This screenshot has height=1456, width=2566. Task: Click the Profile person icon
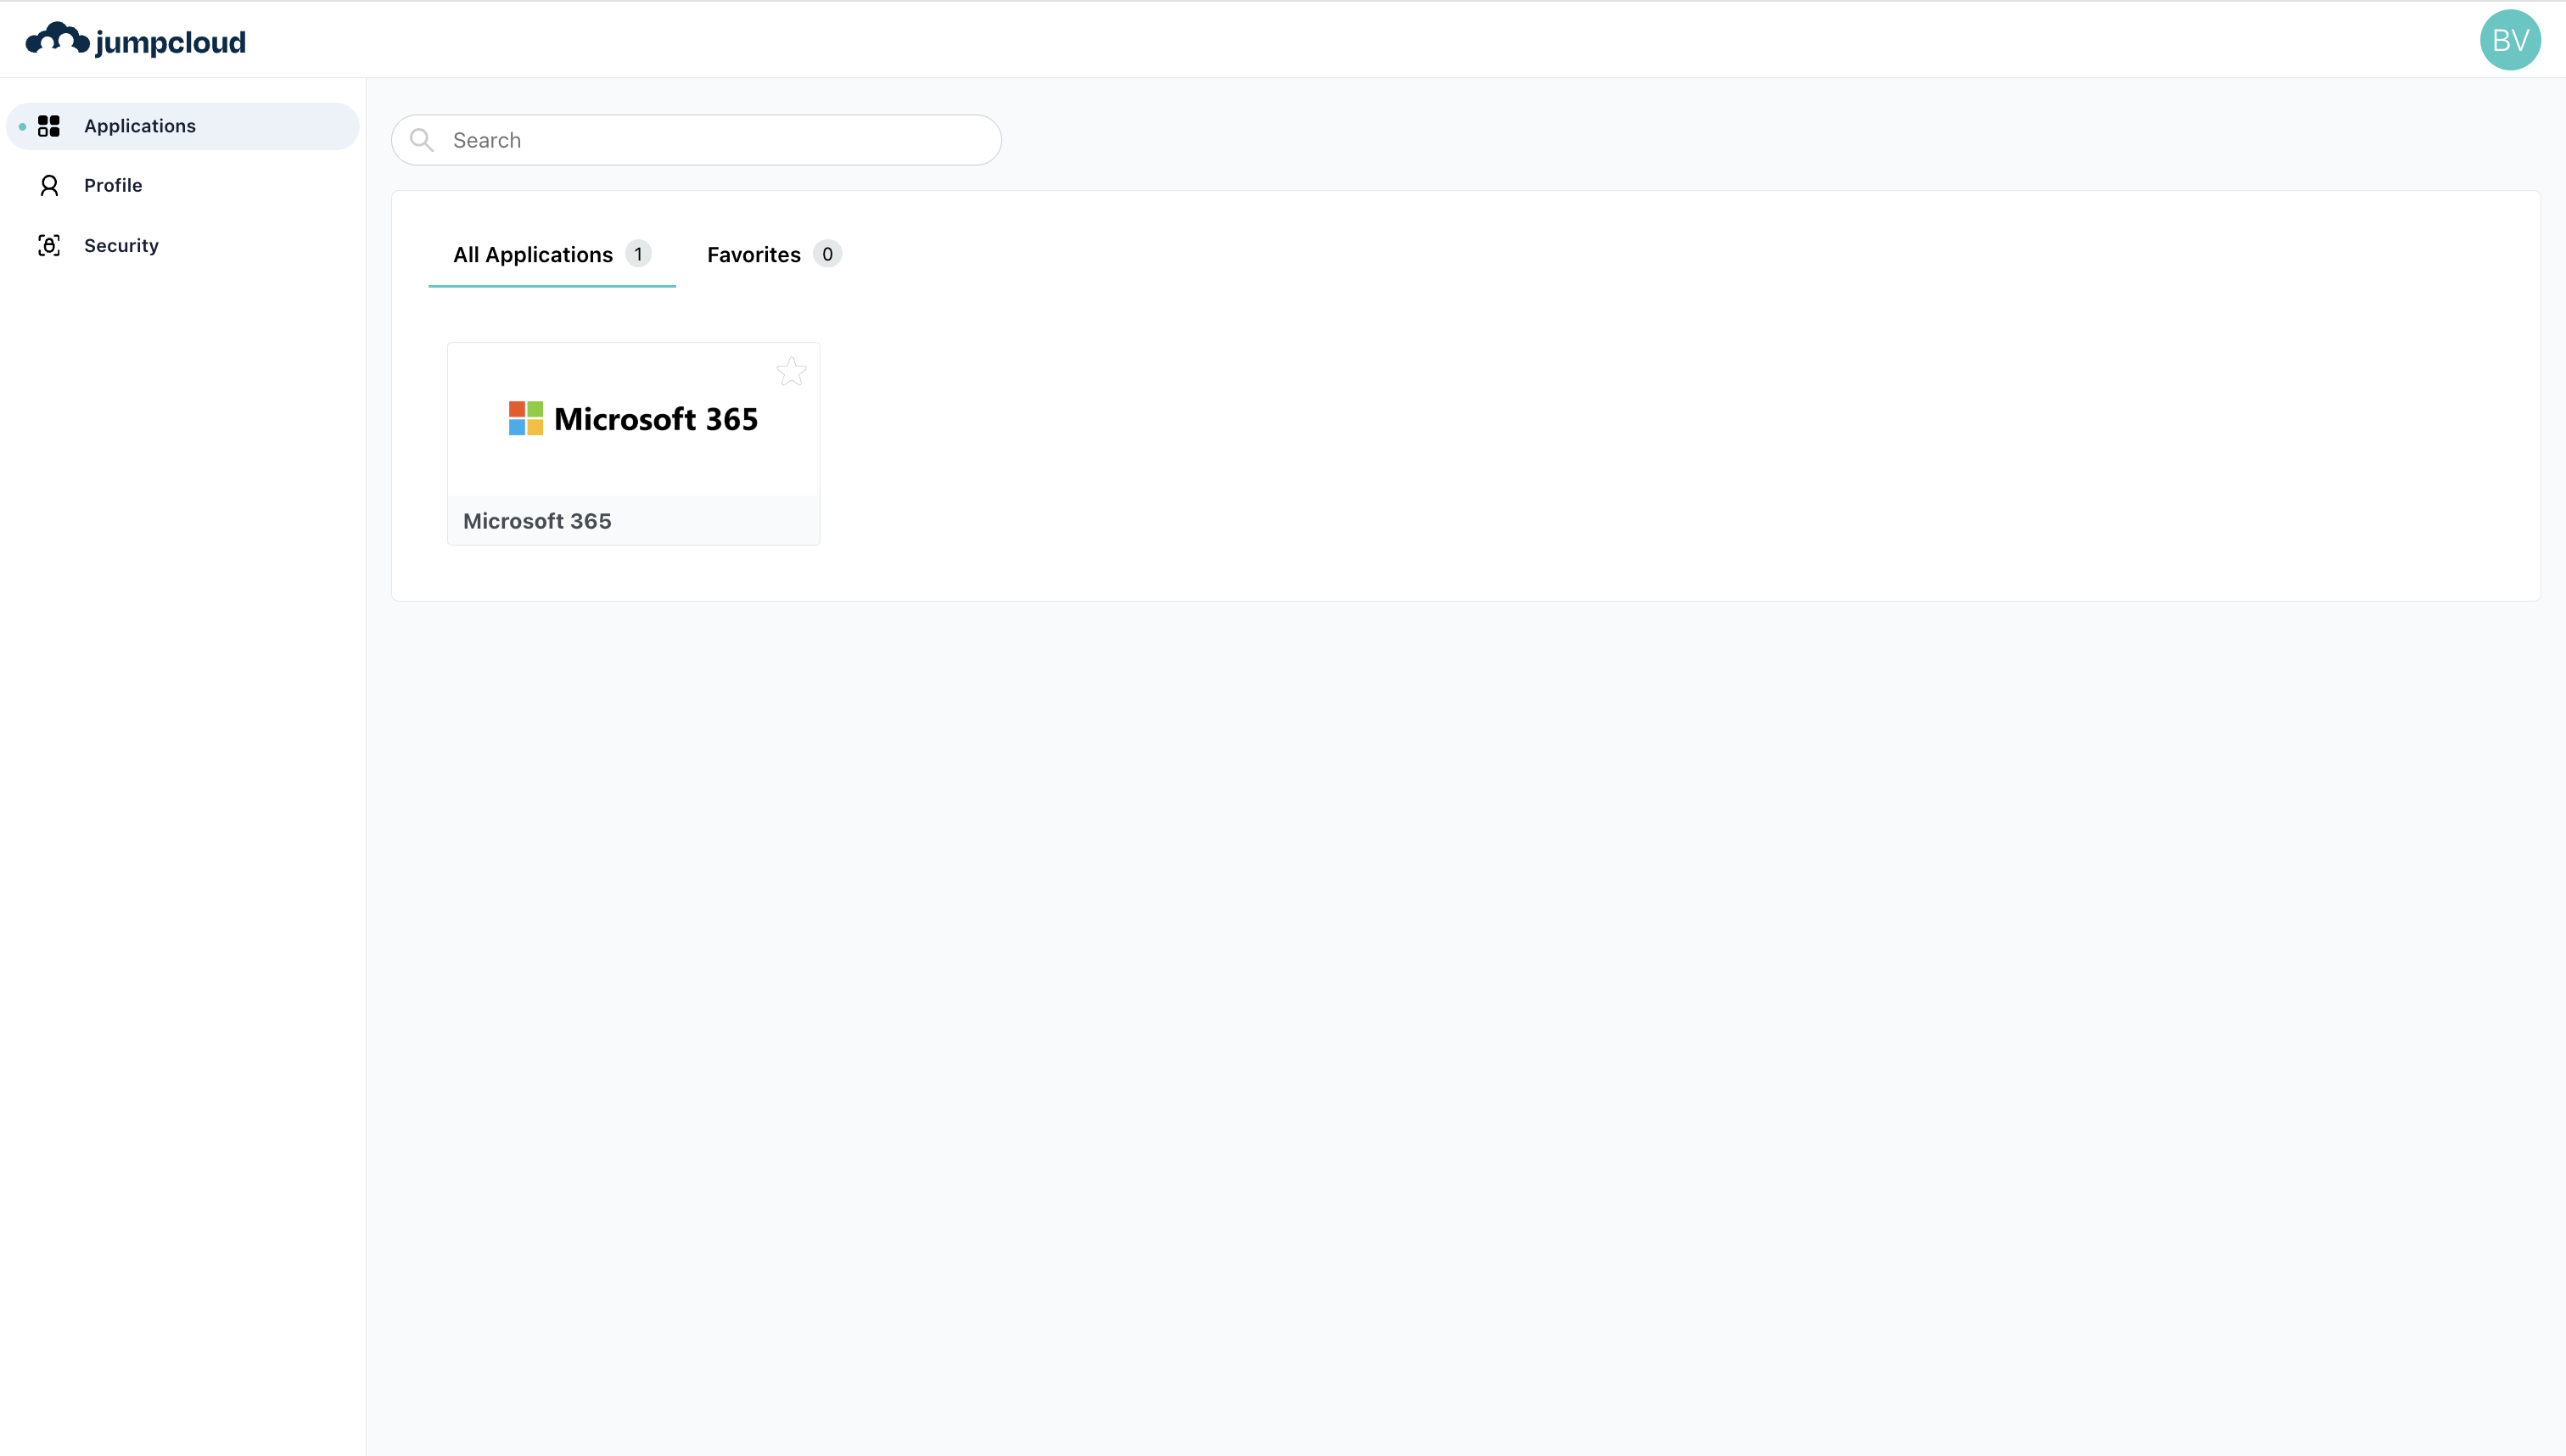tap(49, 186)
